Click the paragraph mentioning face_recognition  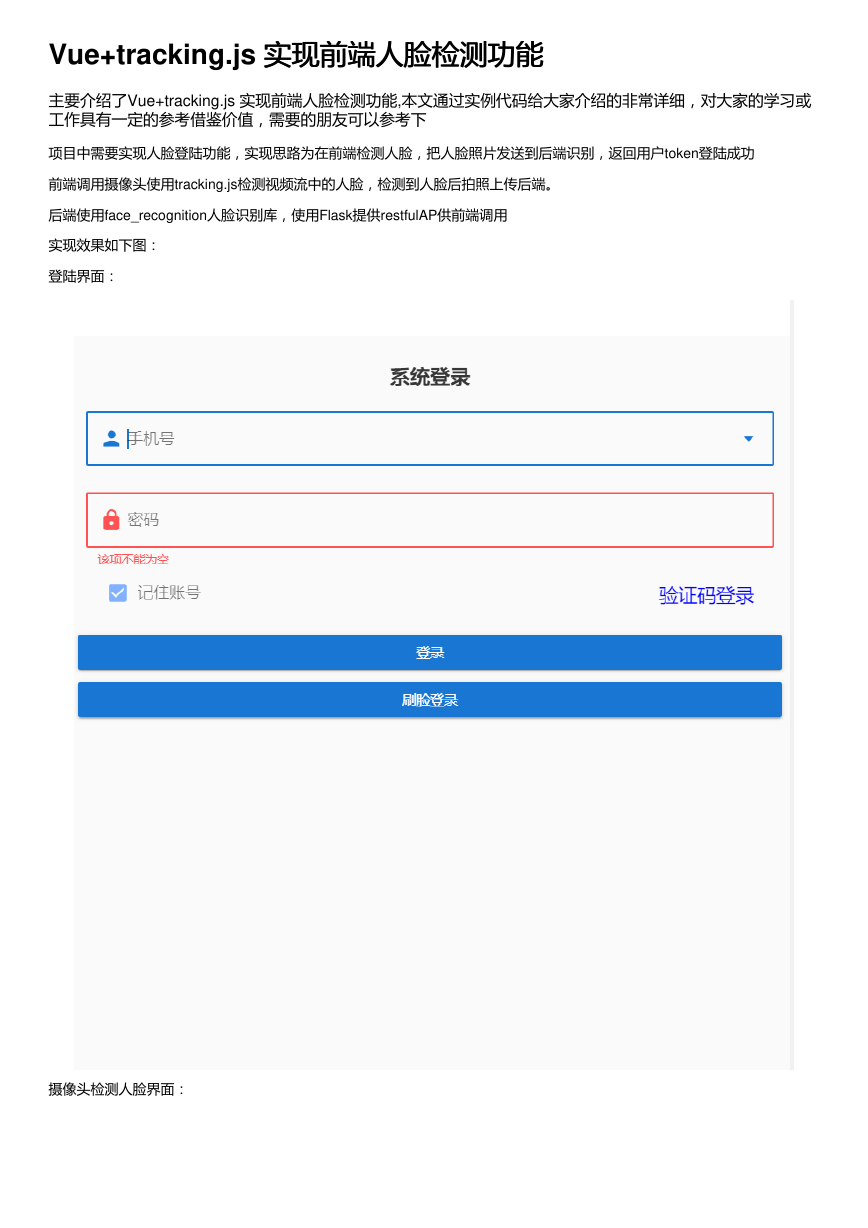click(278, 215)
